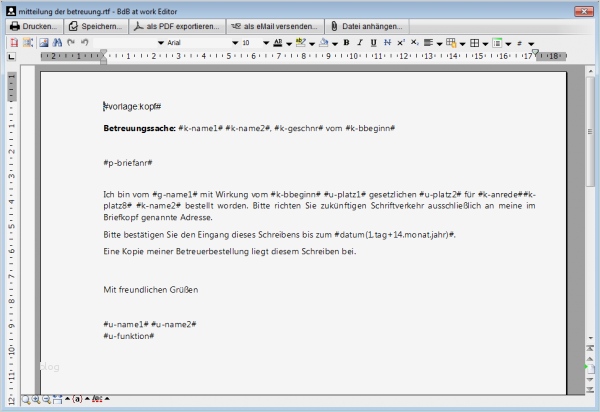Click the #u-funktion# placeholder text
600x412 pixels.
click(129, 336)
